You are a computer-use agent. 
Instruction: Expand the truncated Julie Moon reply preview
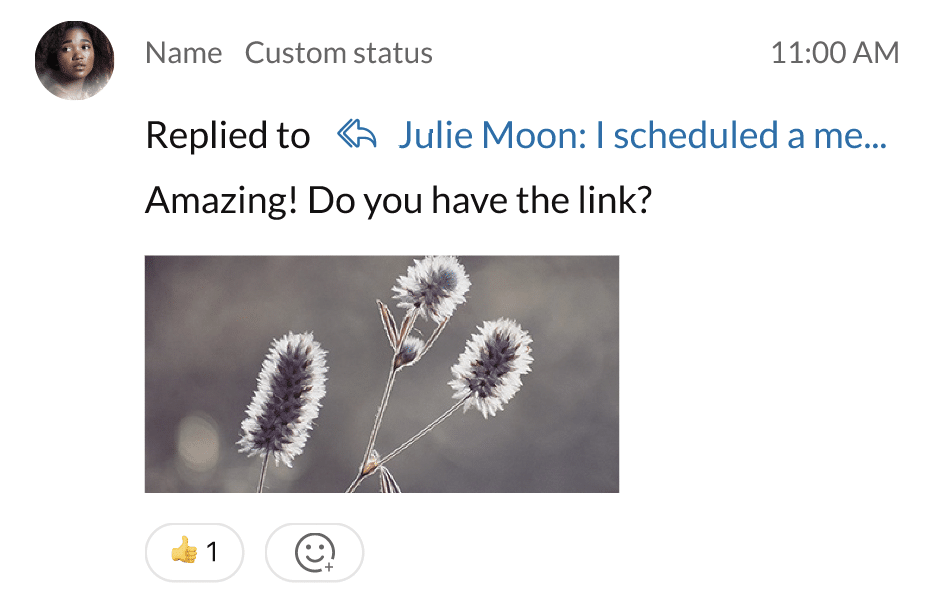click(x=642, y=135)
